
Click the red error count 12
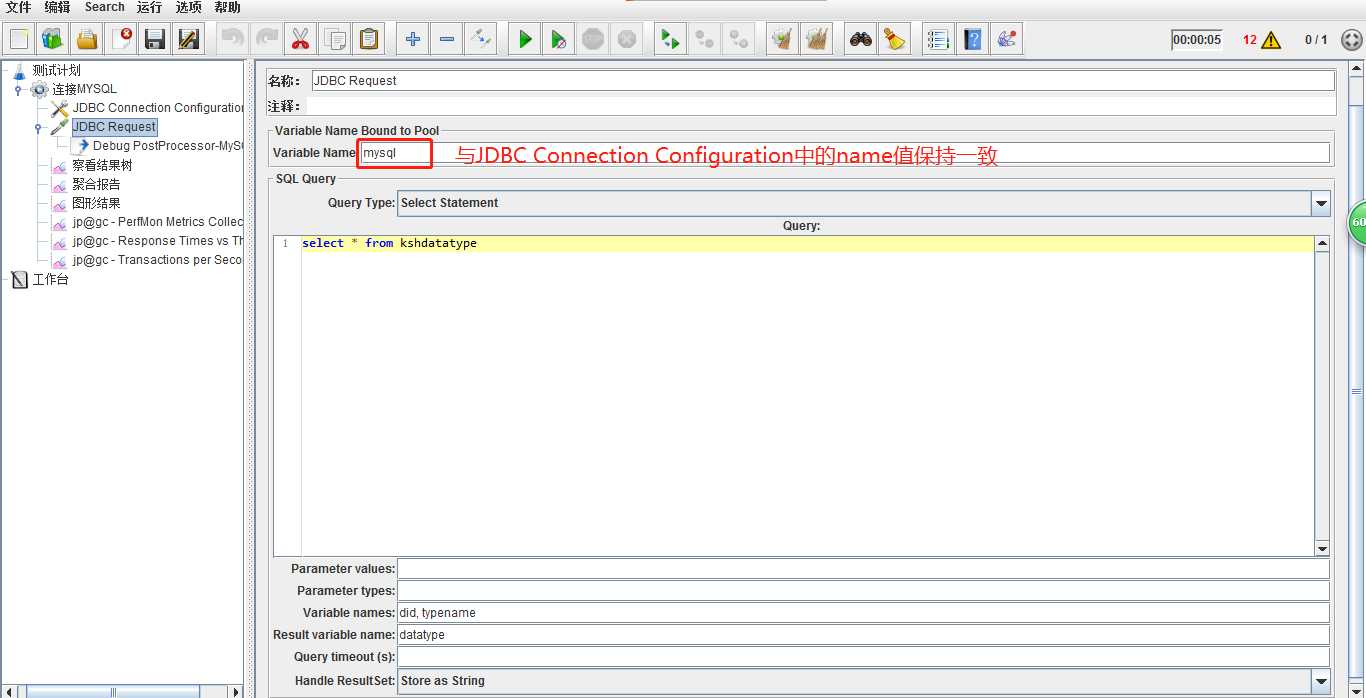point(1249,40)
